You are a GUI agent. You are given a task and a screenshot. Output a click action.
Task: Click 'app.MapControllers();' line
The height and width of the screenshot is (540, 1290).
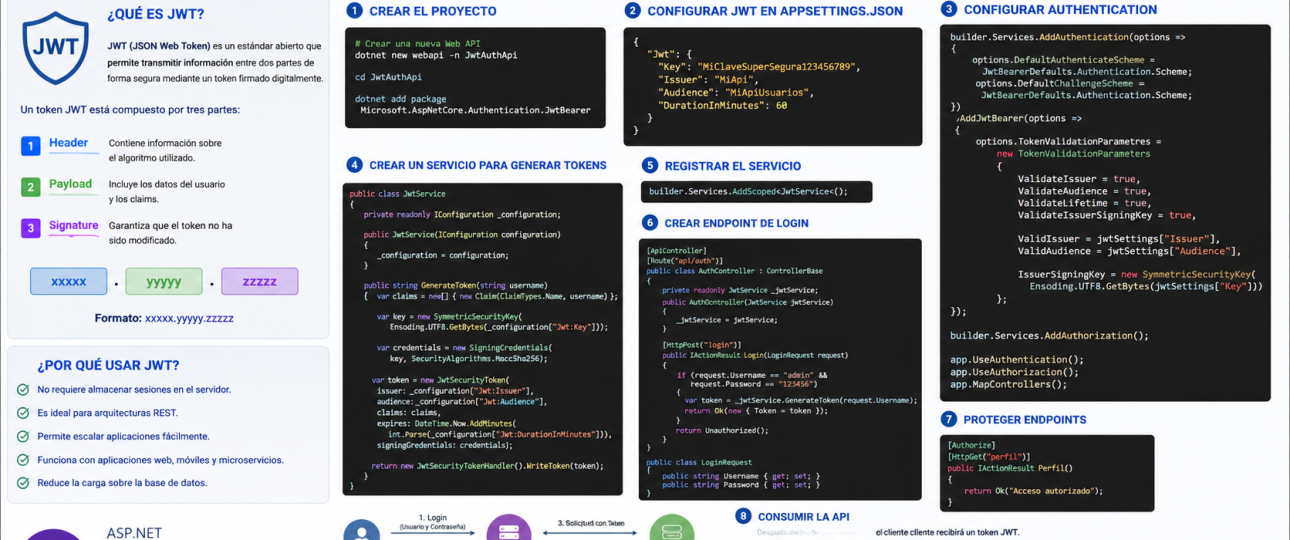click(1008, 384)
